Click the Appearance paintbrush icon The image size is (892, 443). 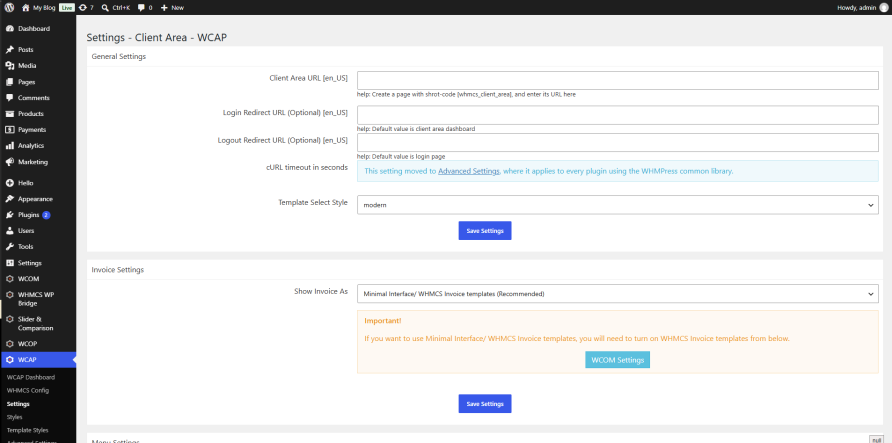click(x=10, y=199)
